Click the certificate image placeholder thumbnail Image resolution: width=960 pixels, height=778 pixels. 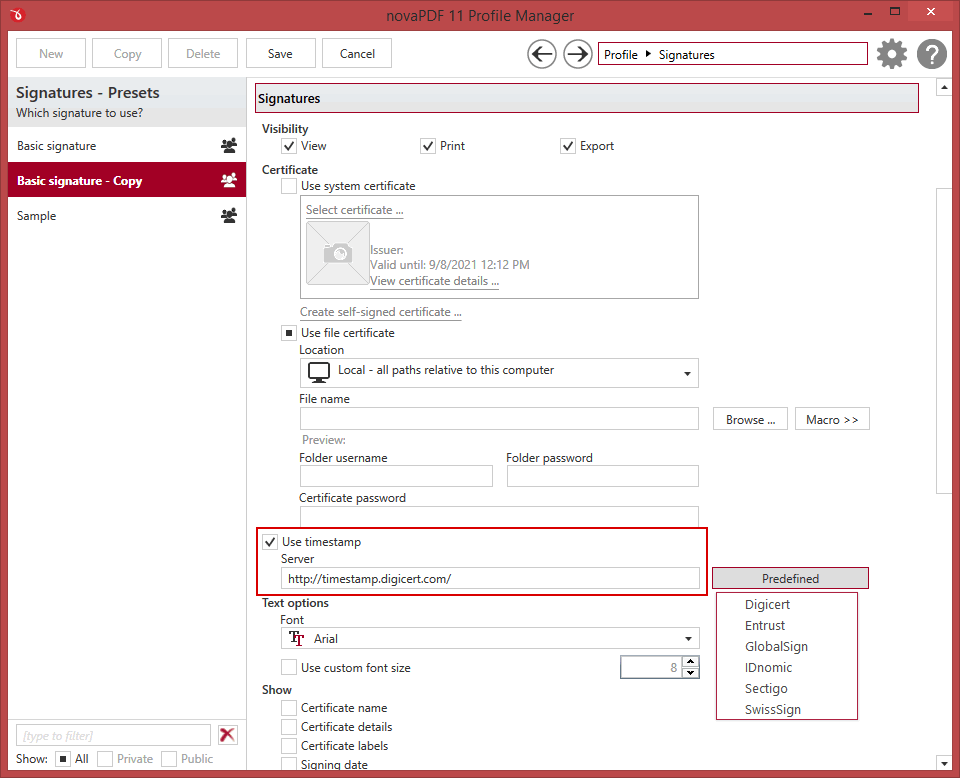click(x=337, y=253)
